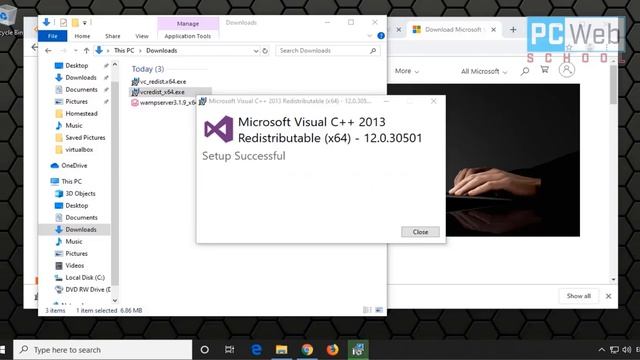Click the Explorer back arrow
The height and width of the screenshot is (360, 640).
point(48,51)
